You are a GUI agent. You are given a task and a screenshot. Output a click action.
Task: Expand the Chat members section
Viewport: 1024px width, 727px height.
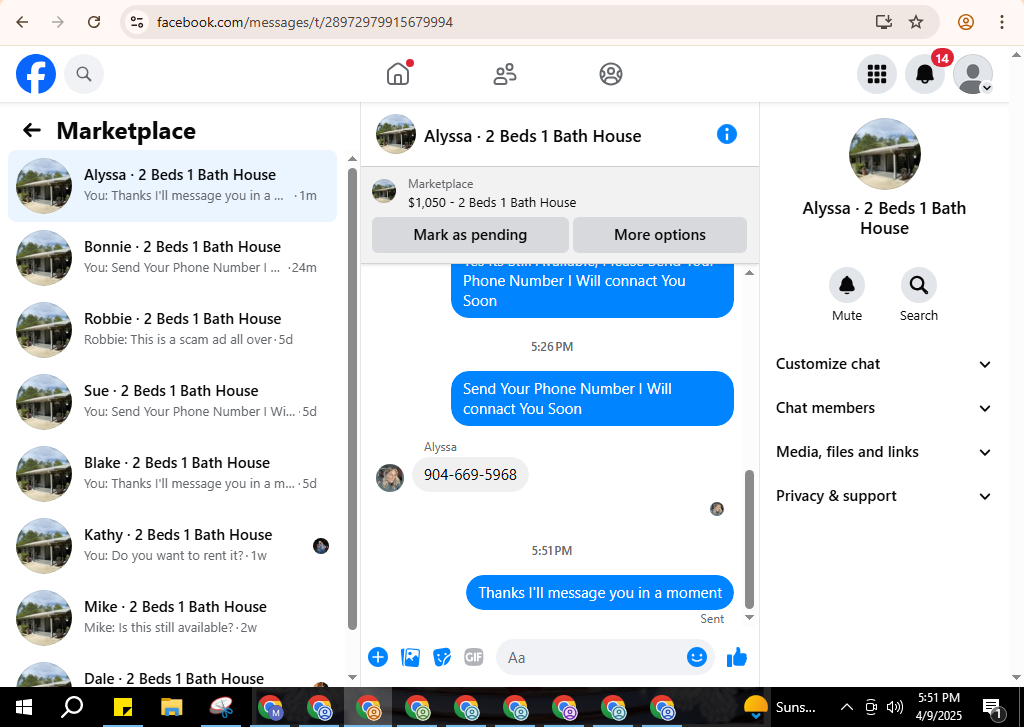click(x=884, y=408)
